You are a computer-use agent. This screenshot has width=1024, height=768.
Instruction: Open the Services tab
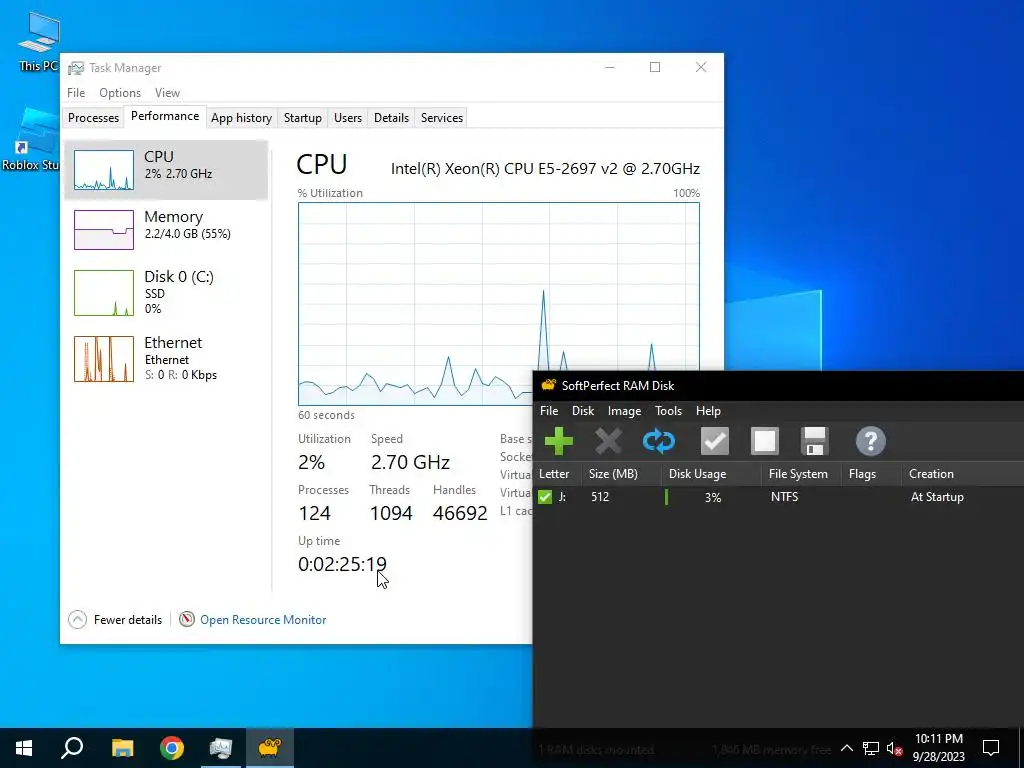coord(441,118)
